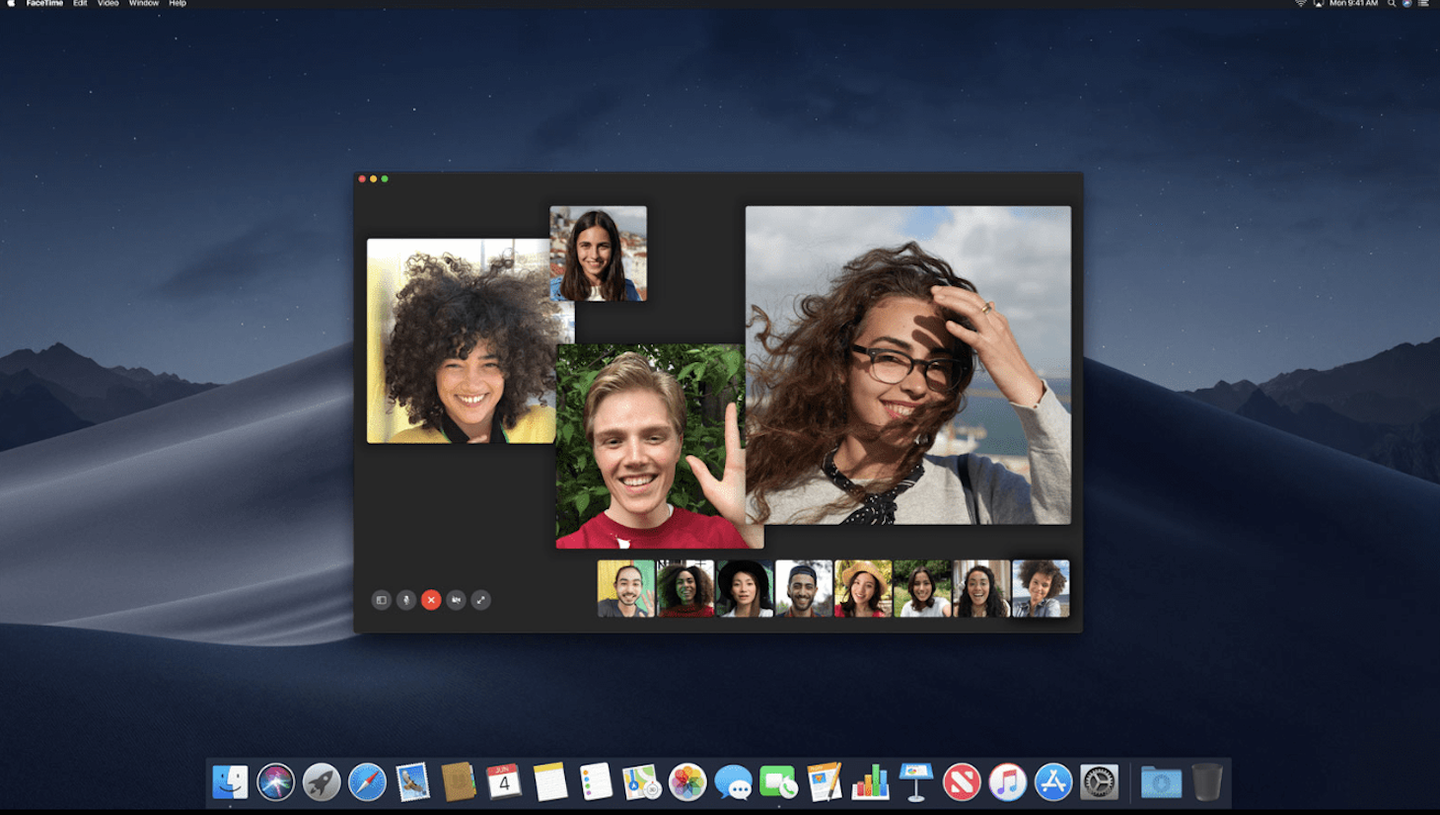
Task: Open Notes in the Dock
Action: tap(550, 782)
